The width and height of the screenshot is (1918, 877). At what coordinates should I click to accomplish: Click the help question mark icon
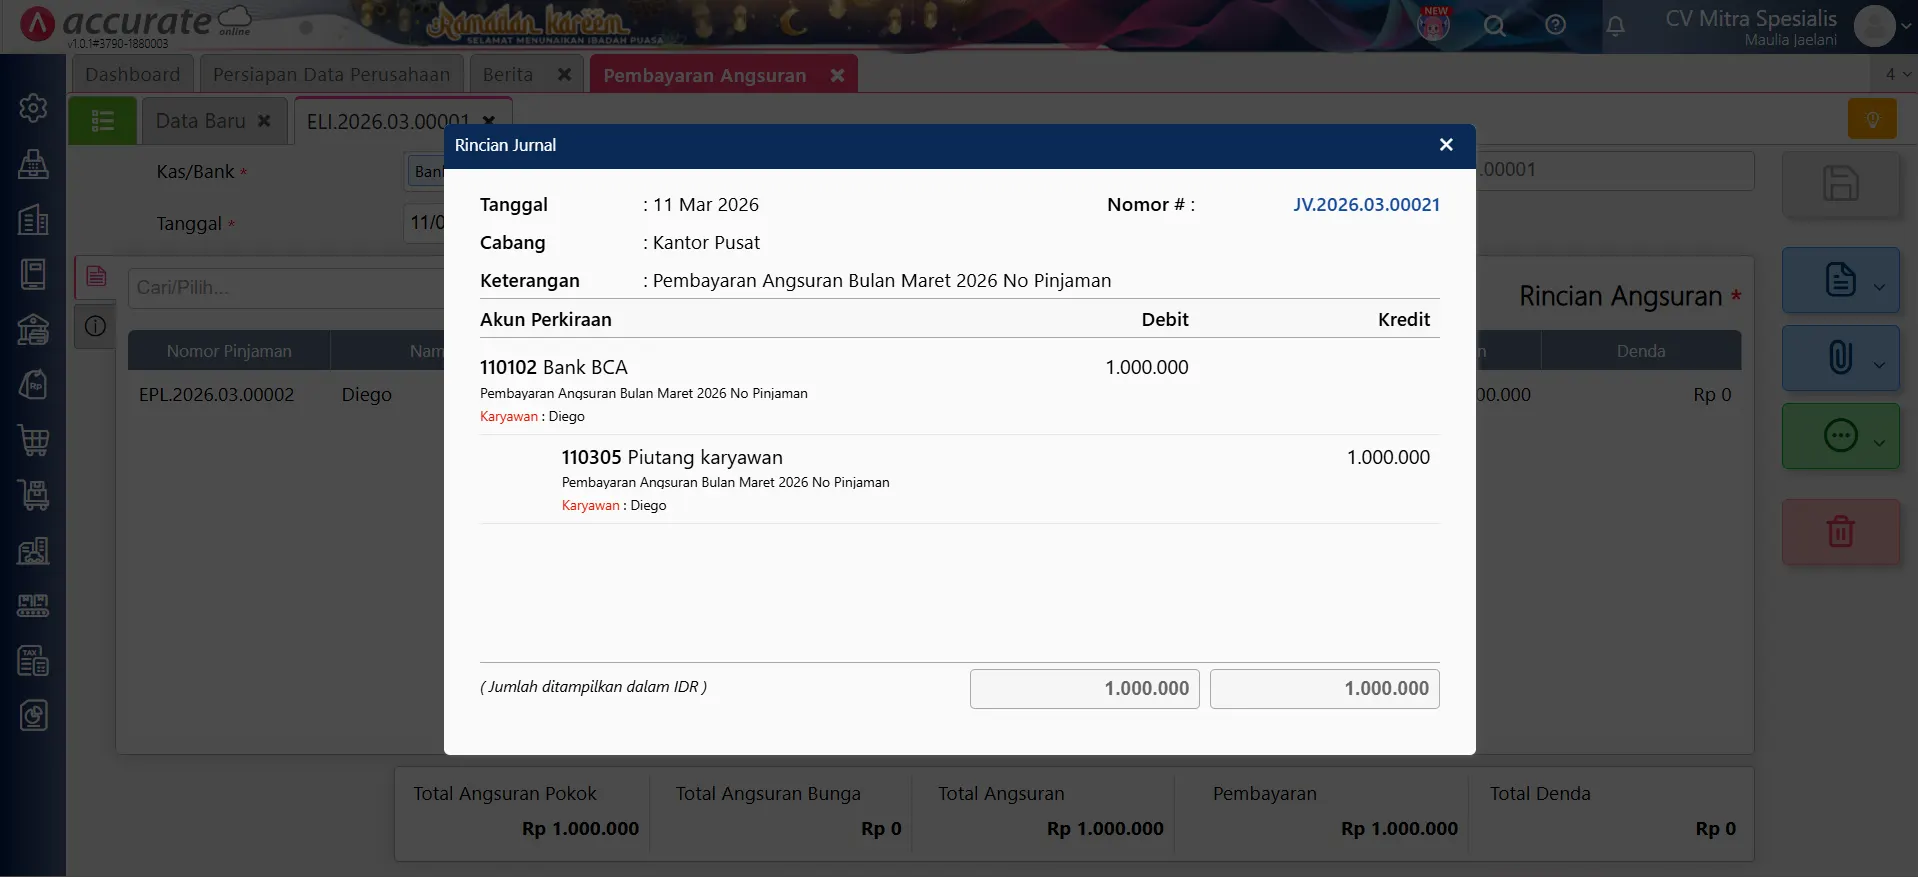(x=1555, y=26)
